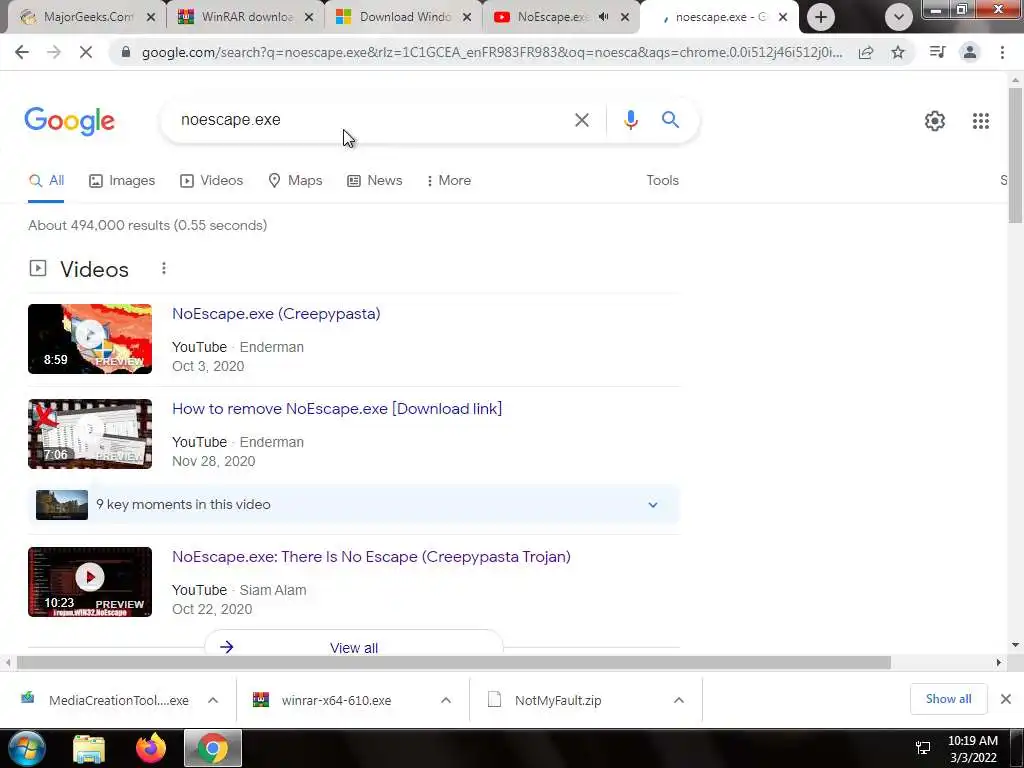This screenshot has height=768, width=1024.
Task: Show all downloads
Action: (948, 699)
